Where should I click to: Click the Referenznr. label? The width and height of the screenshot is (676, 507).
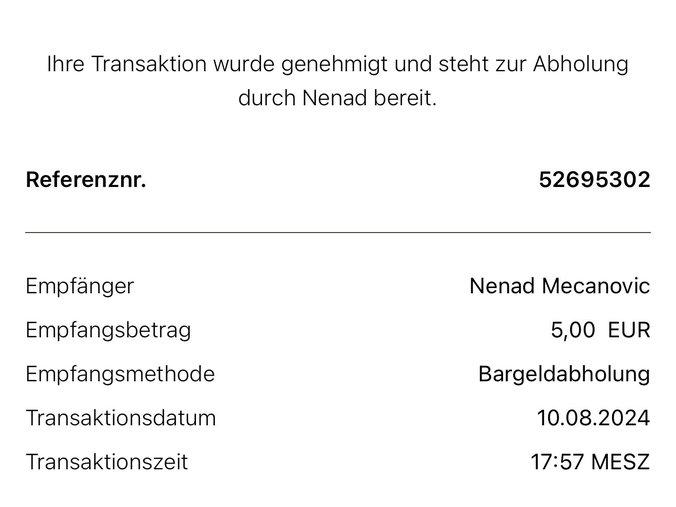coord(85,181)
